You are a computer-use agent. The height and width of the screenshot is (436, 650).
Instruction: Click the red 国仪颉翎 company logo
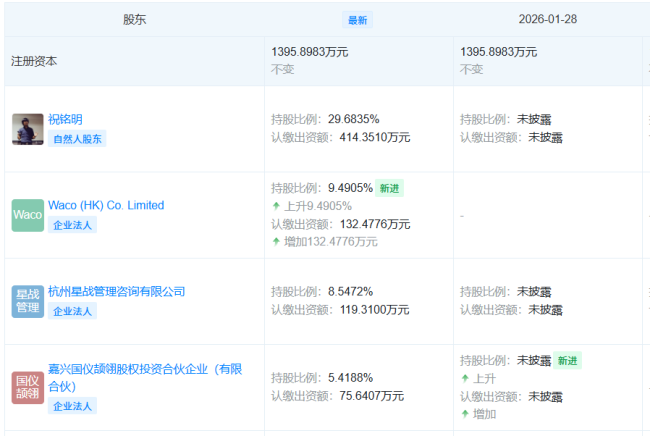(x=28, y=387)
